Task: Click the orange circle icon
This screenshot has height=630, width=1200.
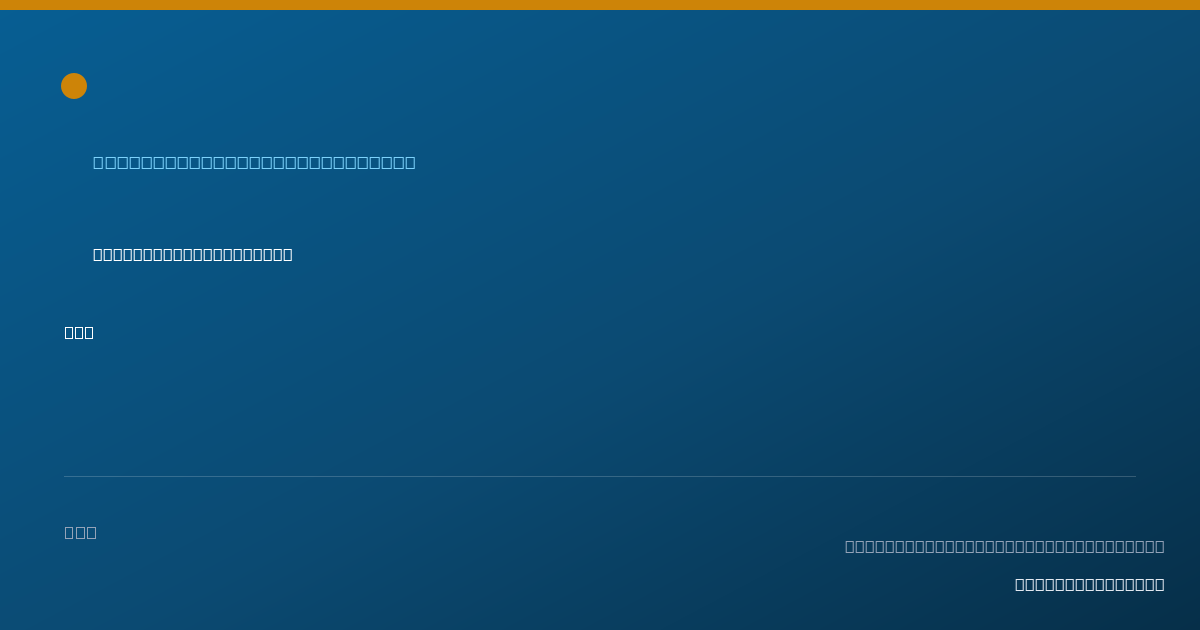Action: [x=74, y=86]
